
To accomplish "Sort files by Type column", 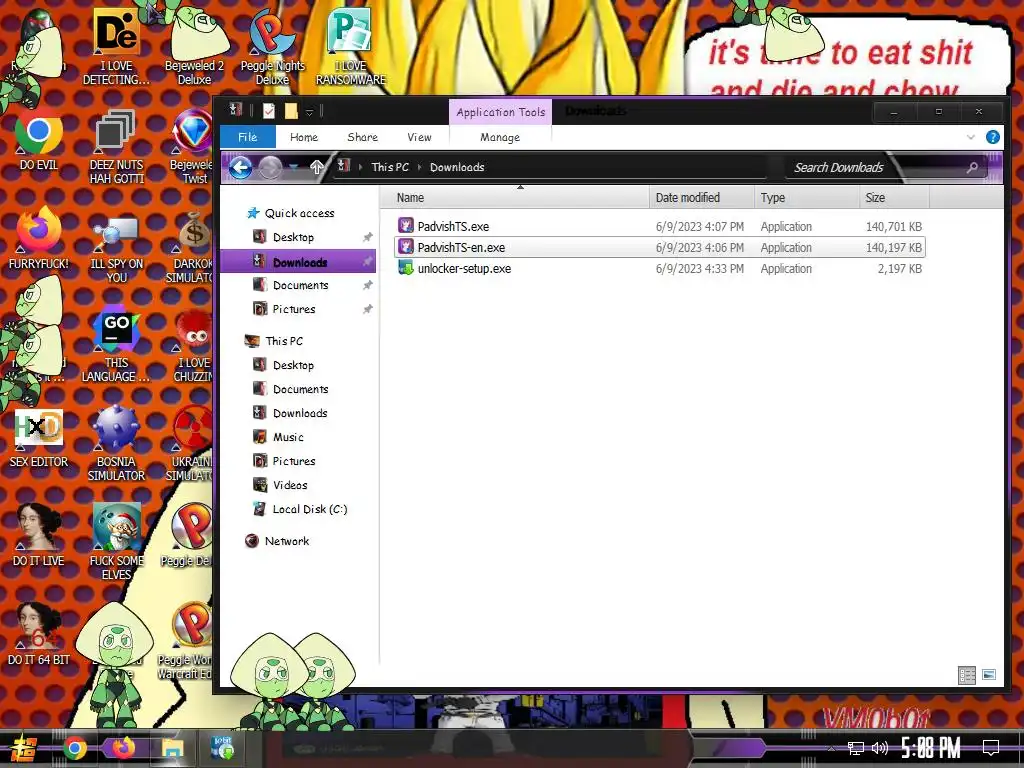I will coord(807,198).
